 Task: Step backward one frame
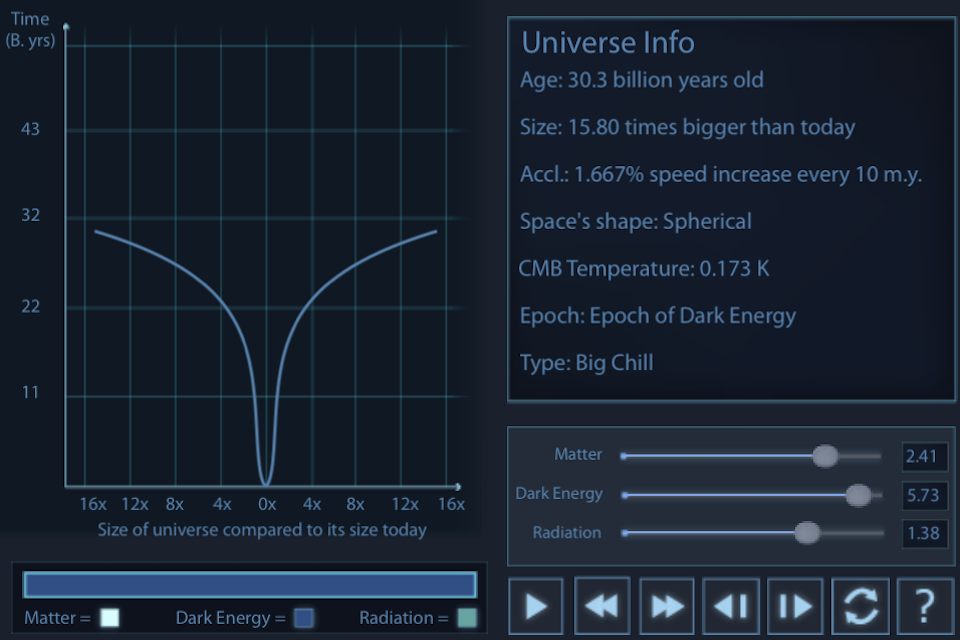coord(731,606)
